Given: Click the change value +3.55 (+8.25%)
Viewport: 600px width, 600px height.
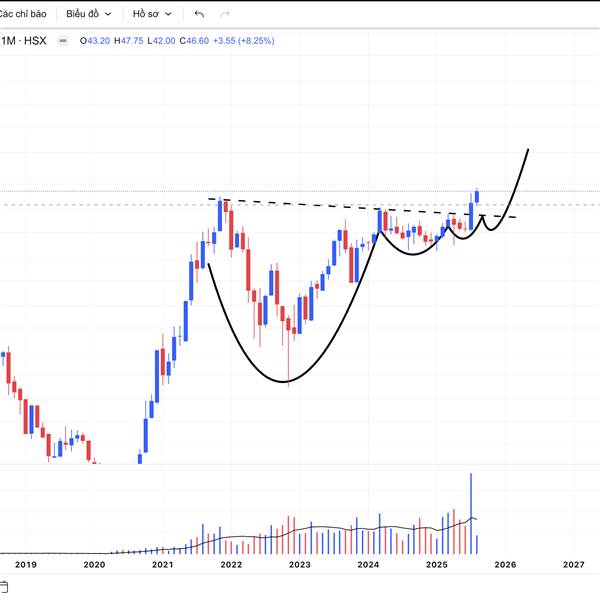Looking at the screenshot, I should [x=244, y=41].
